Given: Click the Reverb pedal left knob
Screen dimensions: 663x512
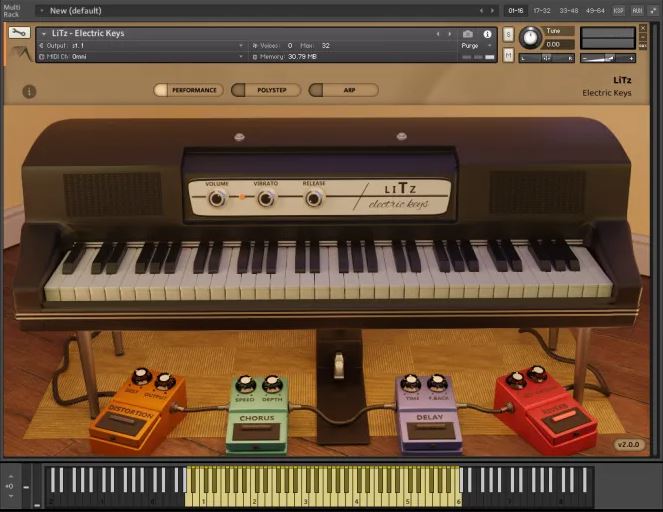Looking at the screenshot, I should 516,380.
